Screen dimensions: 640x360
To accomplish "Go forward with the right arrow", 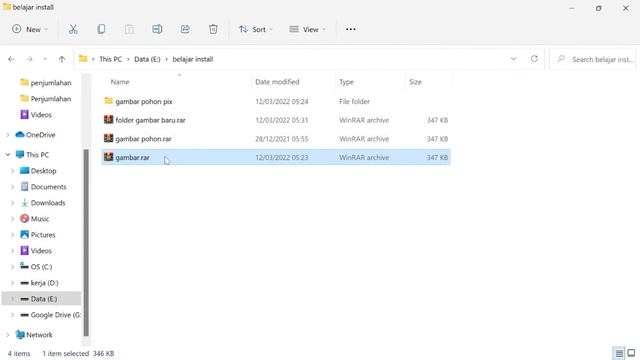I will point(29,59).
